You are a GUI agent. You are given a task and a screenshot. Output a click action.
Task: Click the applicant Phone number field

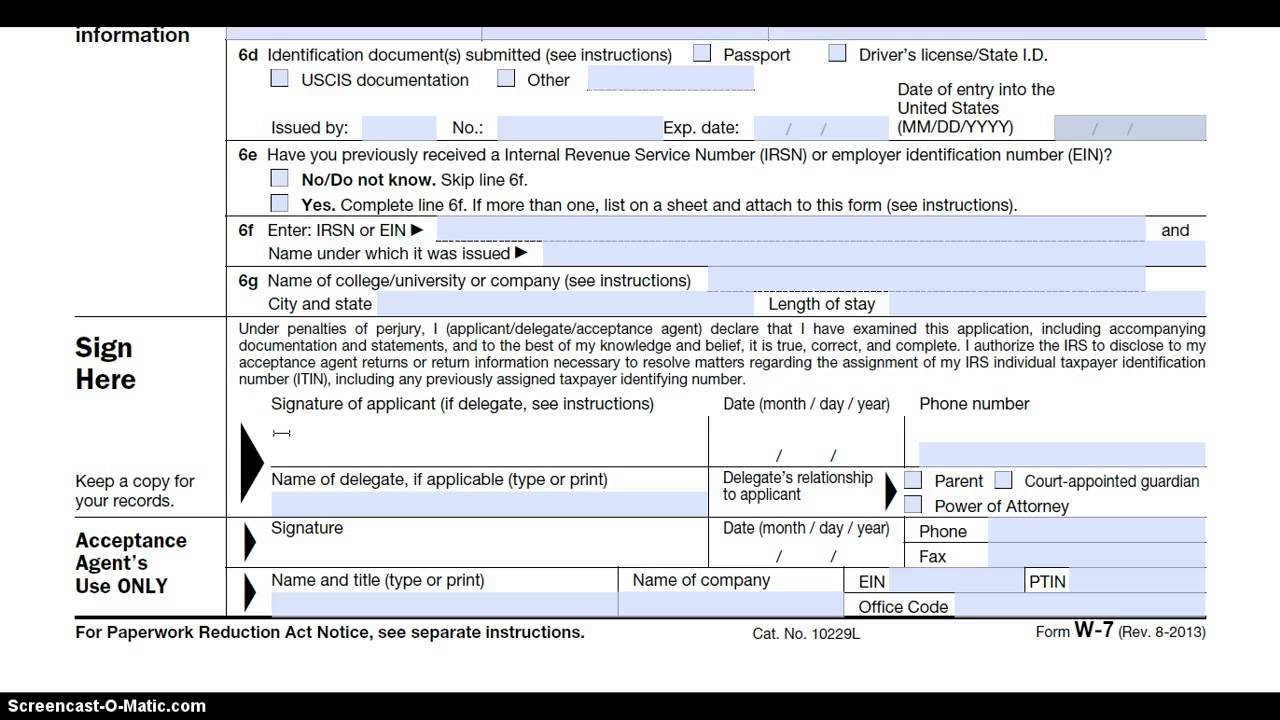point(1062,454)
